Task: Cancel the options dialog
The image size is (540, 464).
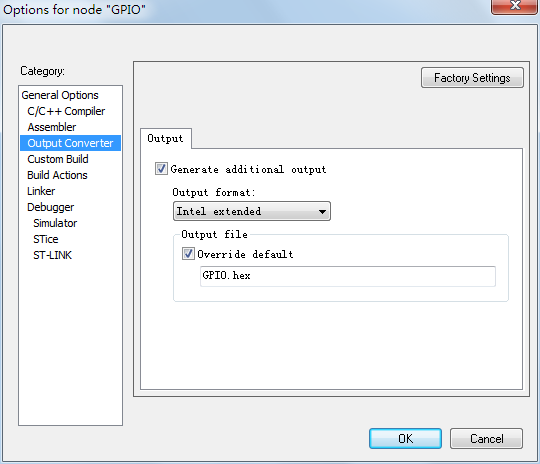Action: 486,439
